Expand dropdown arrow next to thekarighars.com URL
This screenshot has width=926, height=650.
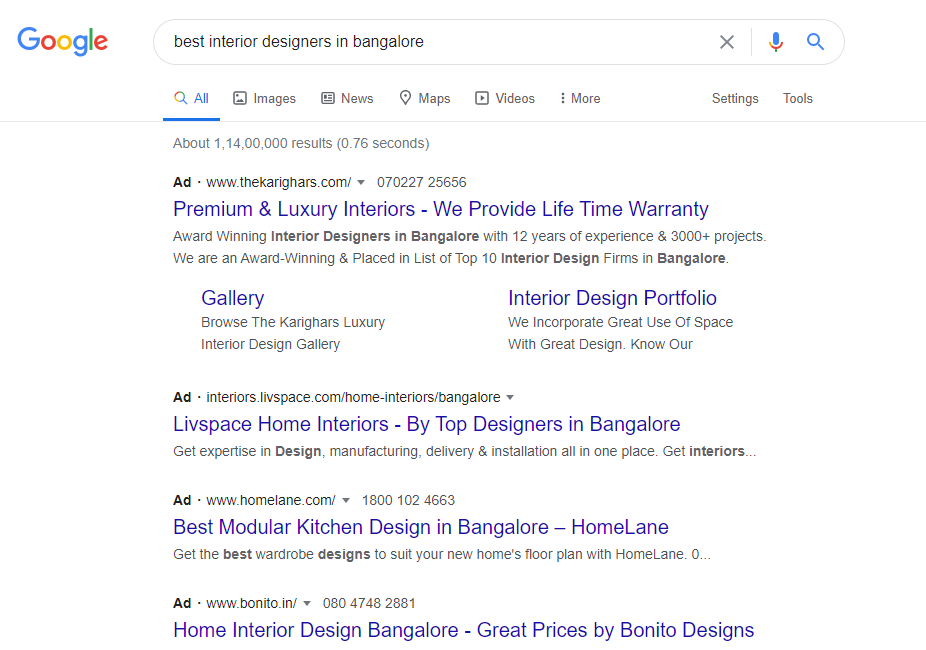coord(361,182)
